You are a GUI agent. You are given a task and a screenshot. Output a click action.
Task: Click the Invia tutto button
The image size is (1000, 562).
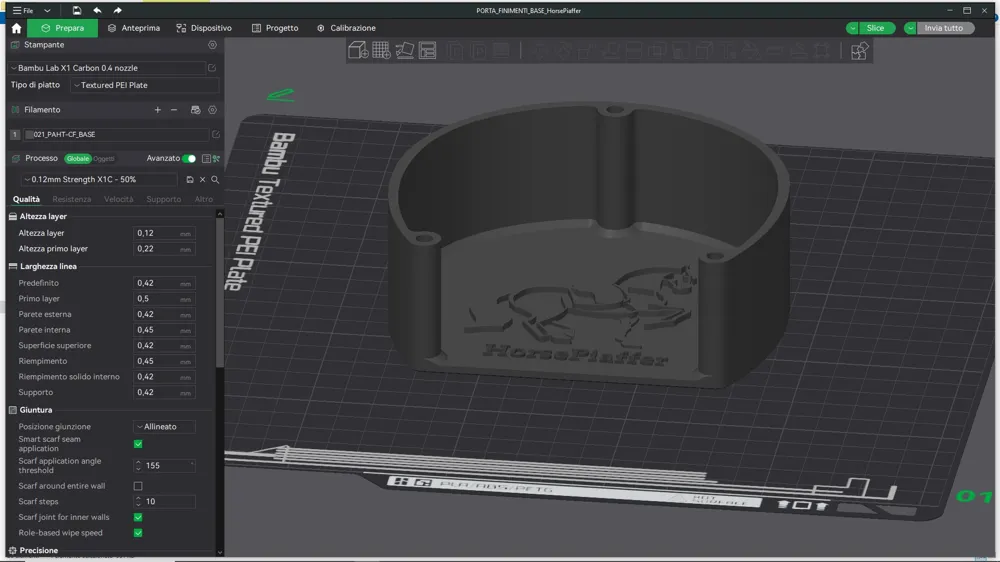pyautogui.click(x=945, y=28)
